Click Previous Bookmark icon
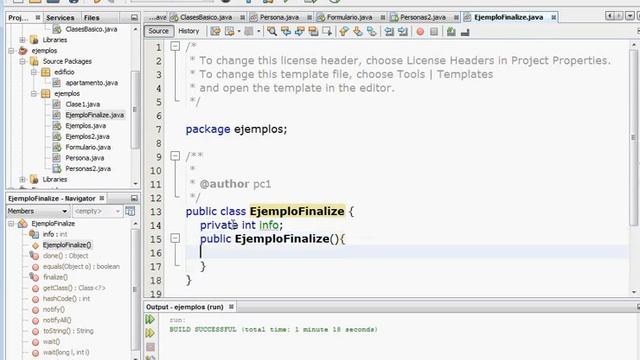 click(344, 31)
